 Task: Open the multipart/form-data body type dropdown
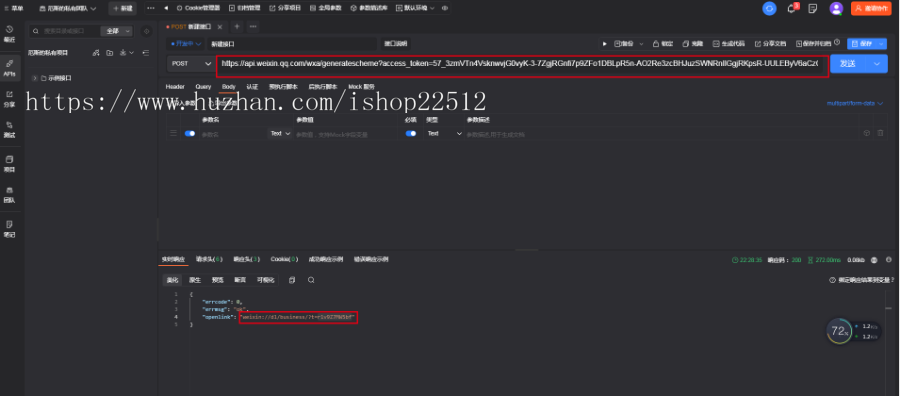854,103
